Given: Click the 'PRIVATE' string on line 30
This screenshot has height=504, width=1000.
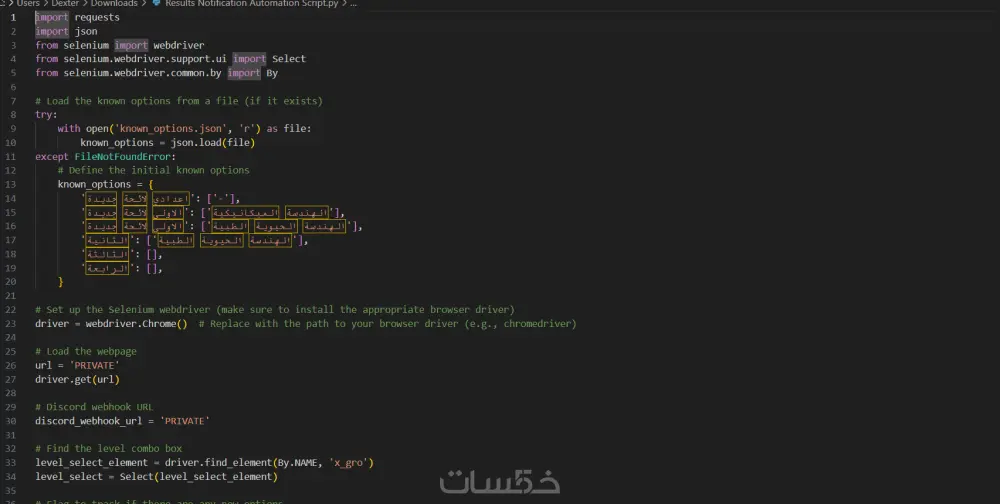Looking at the screenshot, I should 184,421.
